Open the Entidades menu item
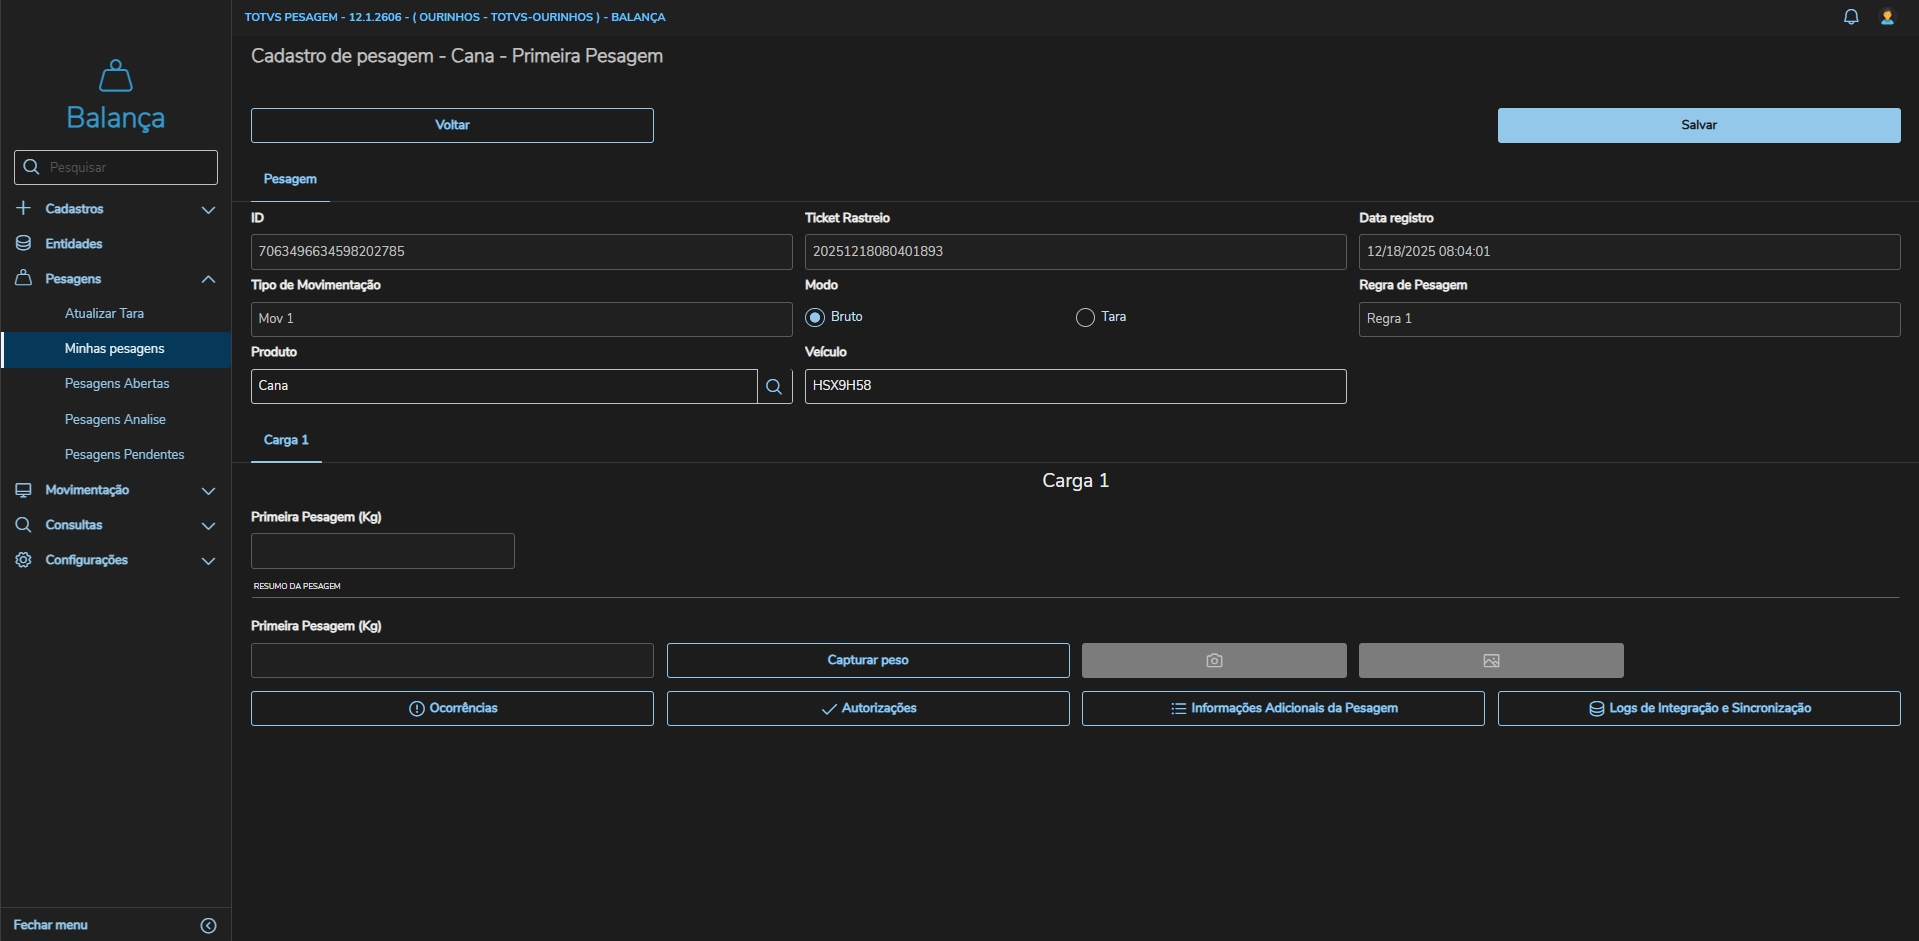The width and height of the screenshot is (1919, 941). coord(116,243)
